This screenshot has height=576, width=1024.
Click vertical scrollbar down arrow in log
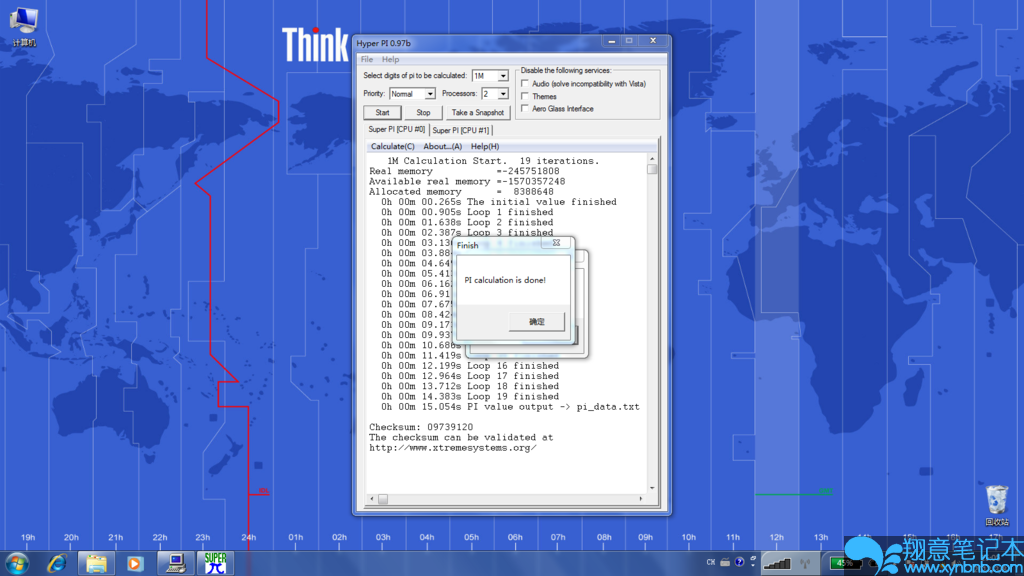[652, 488]
